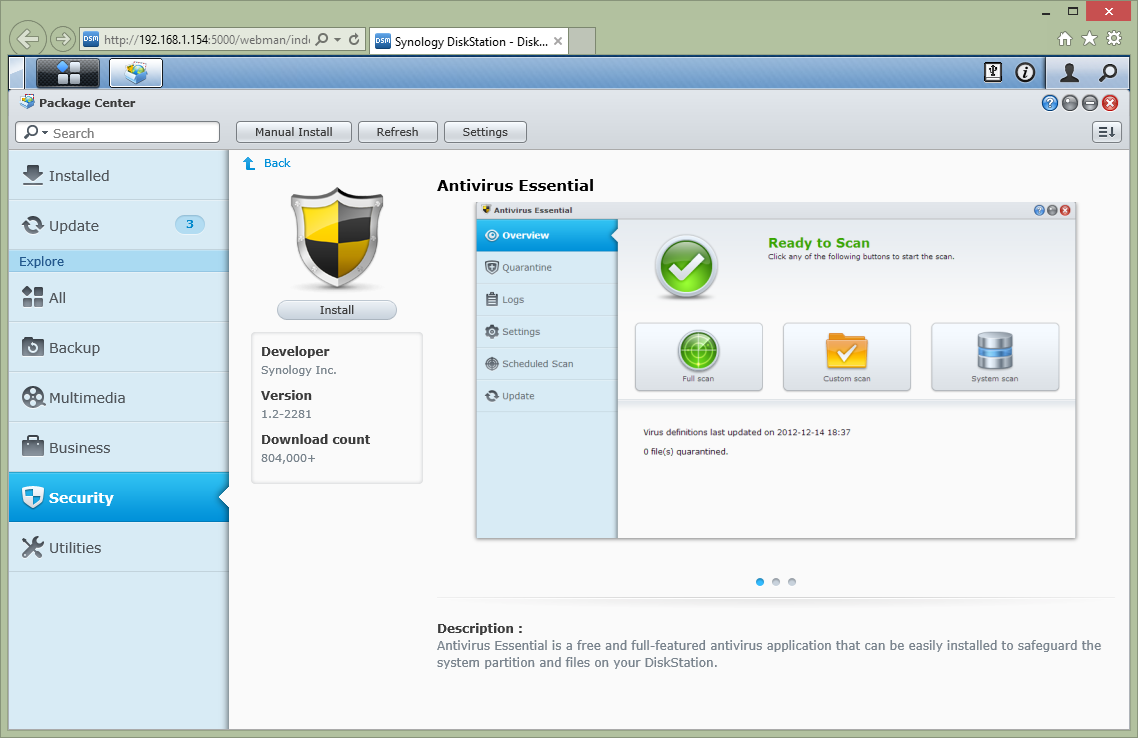The width and height of the screenshot is (1138, 738).
Task: Click the Package Center taskbar icon
Action: [136, 73]
